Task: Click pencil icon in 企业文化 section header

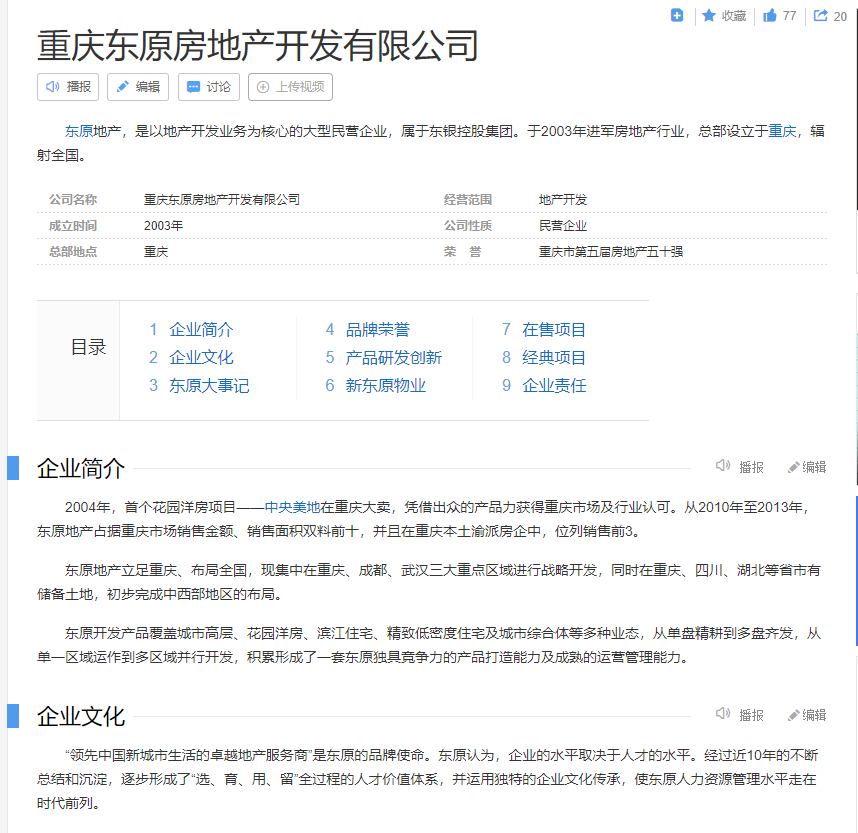Action: (x=793, y=715)
